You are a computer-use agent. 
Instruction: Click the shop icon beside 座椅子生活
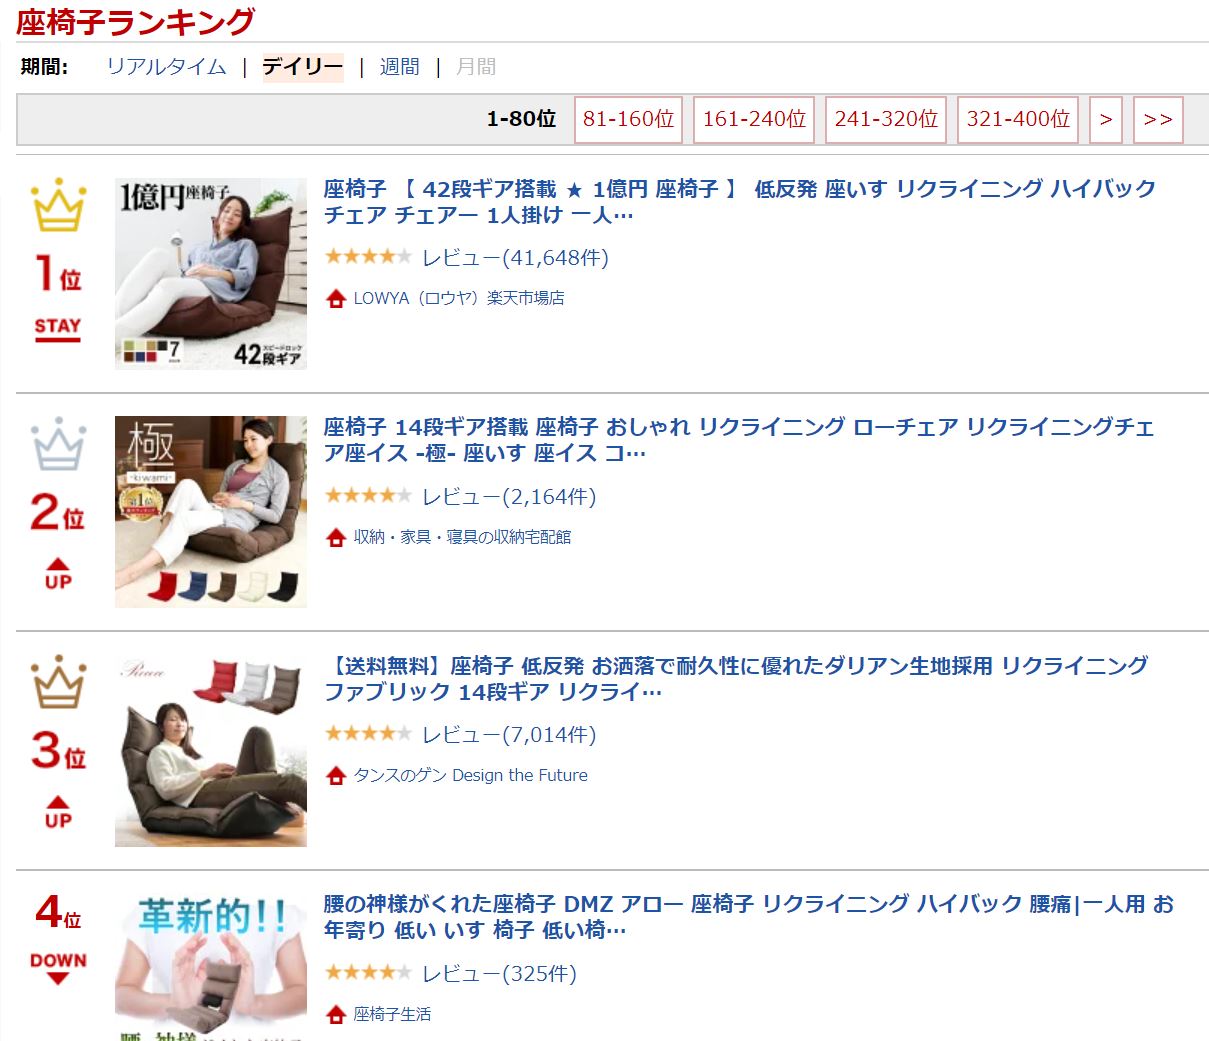pos(336,1014)
